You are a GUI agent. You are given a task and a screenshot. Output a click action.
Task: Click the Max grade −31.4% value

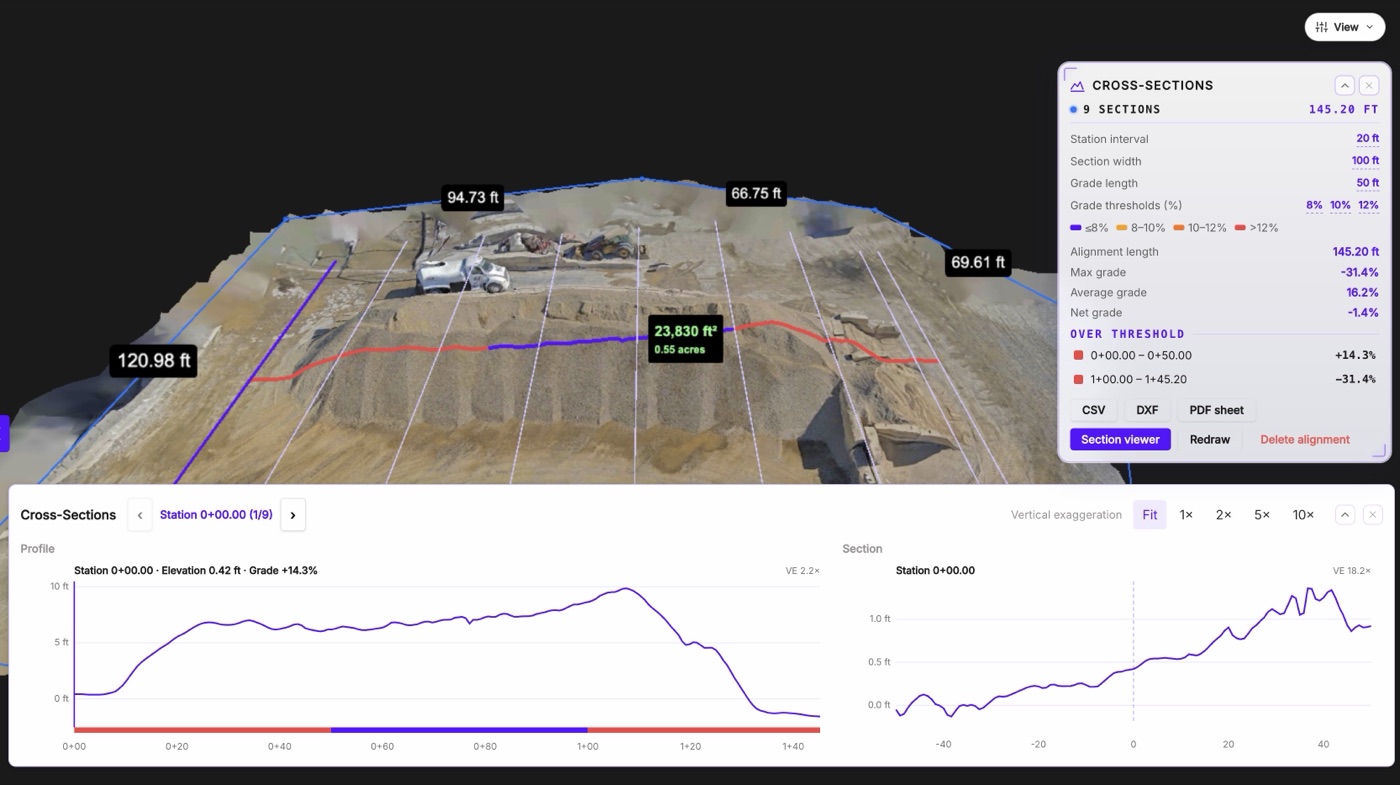[1360, 272]
